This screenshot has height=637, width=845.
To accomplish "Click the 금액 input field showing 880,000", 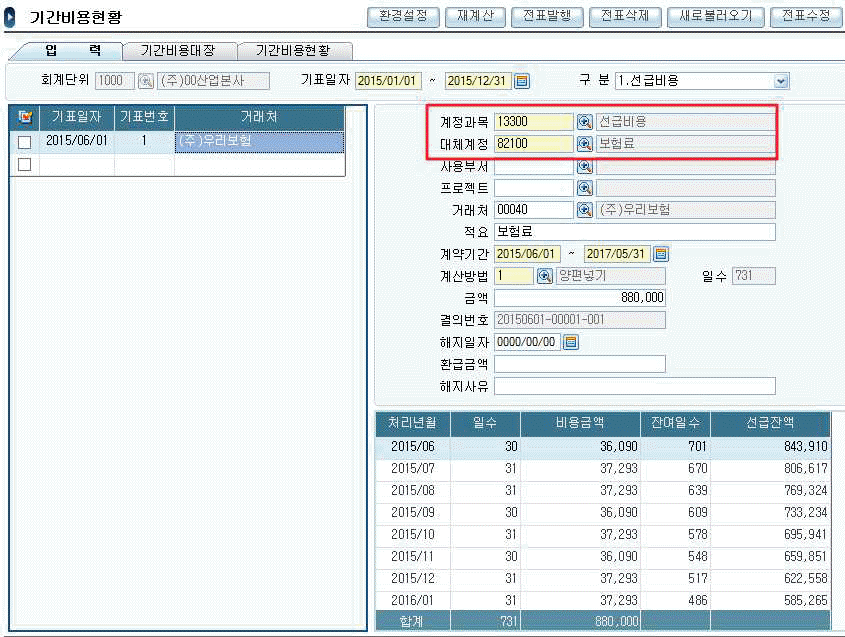I will (580, 298).
